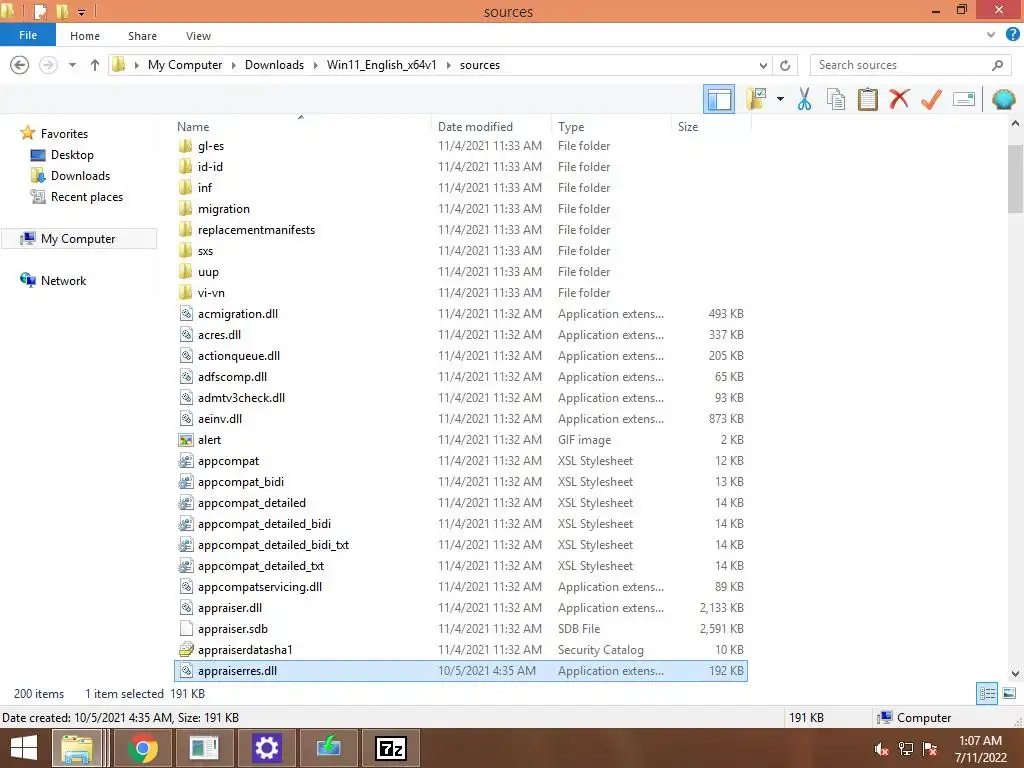This screenshot has width=1024, height=768.
Task: Click the Rename toolbar icon
Action: (964, 100)
